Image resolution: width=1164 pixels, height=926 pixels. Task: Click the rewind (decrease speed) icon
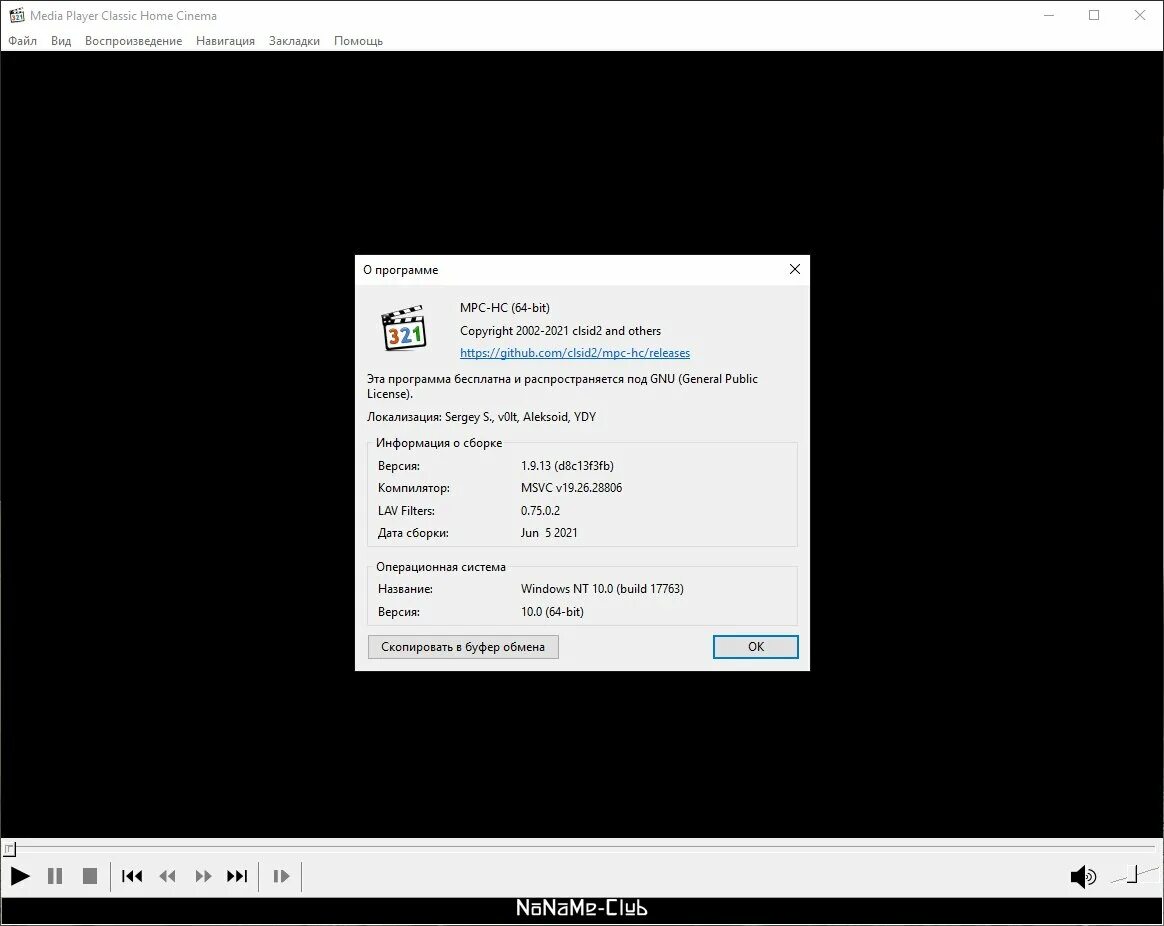168,876
